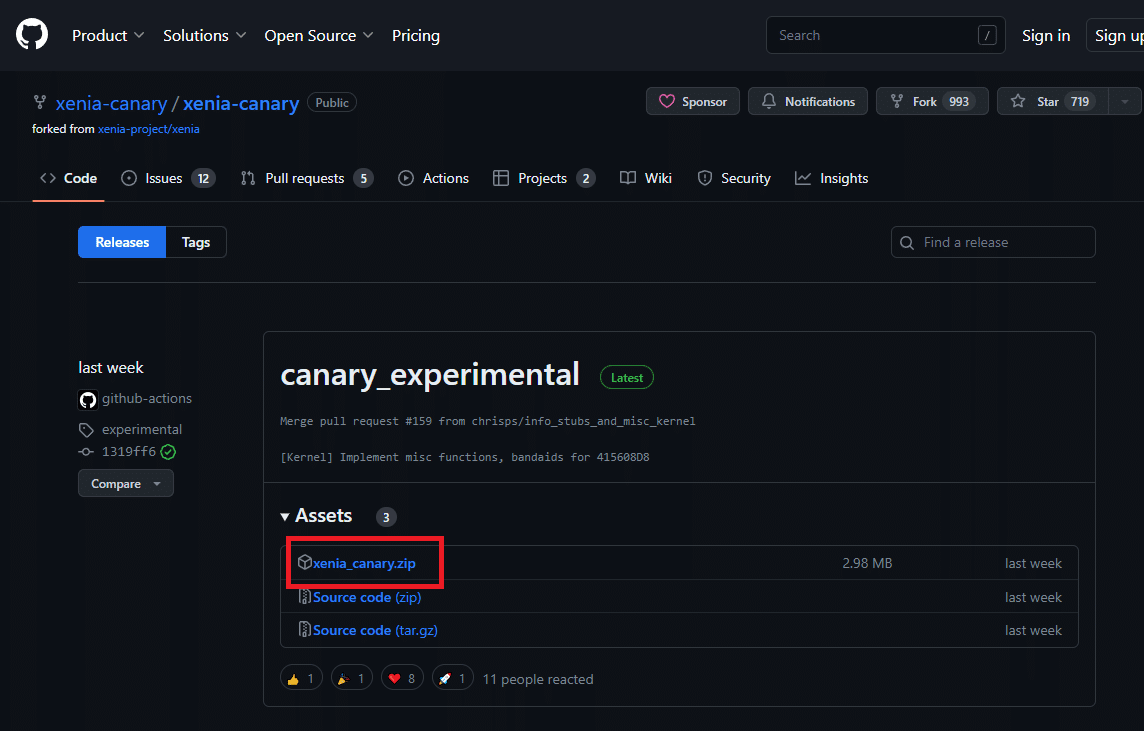Screen dimensions: 1144x731
Task: Switch to the Insights tab
Action: tap(831, 178)
